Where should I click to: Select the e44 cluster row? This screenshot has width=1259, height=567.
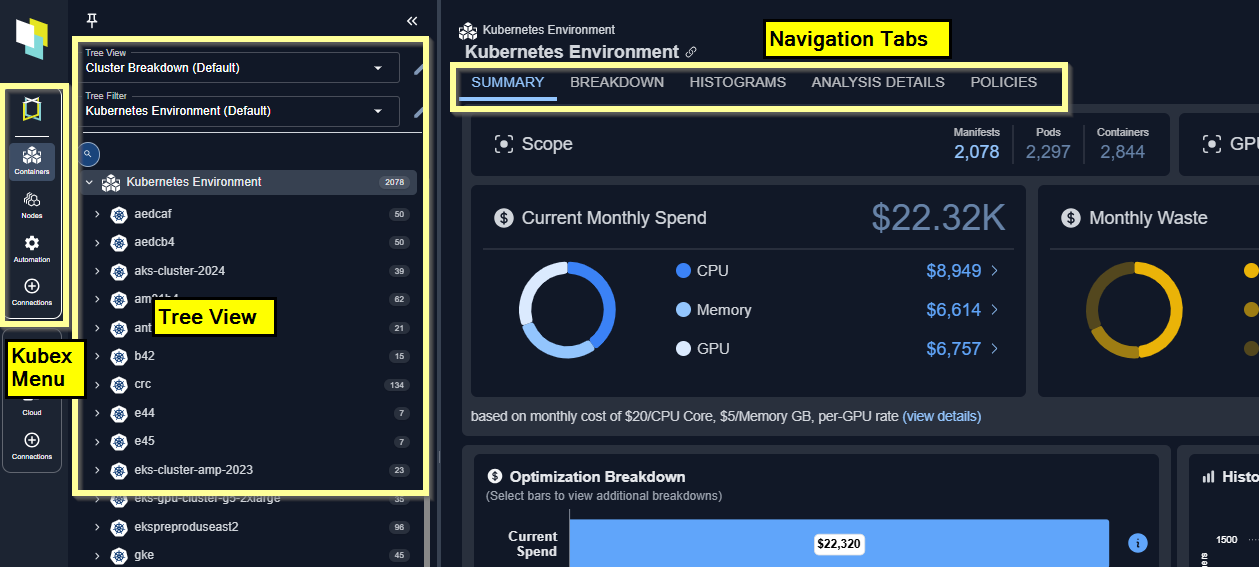click(x=249, y=413)
